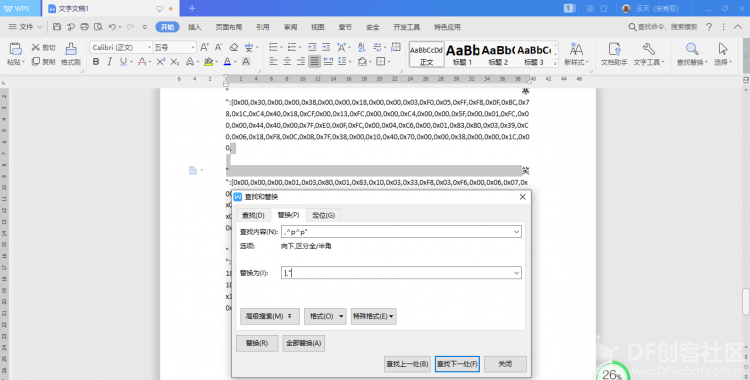Click the Sort icon
Screen dimensions: 750x380
click(x=362, y=47)
